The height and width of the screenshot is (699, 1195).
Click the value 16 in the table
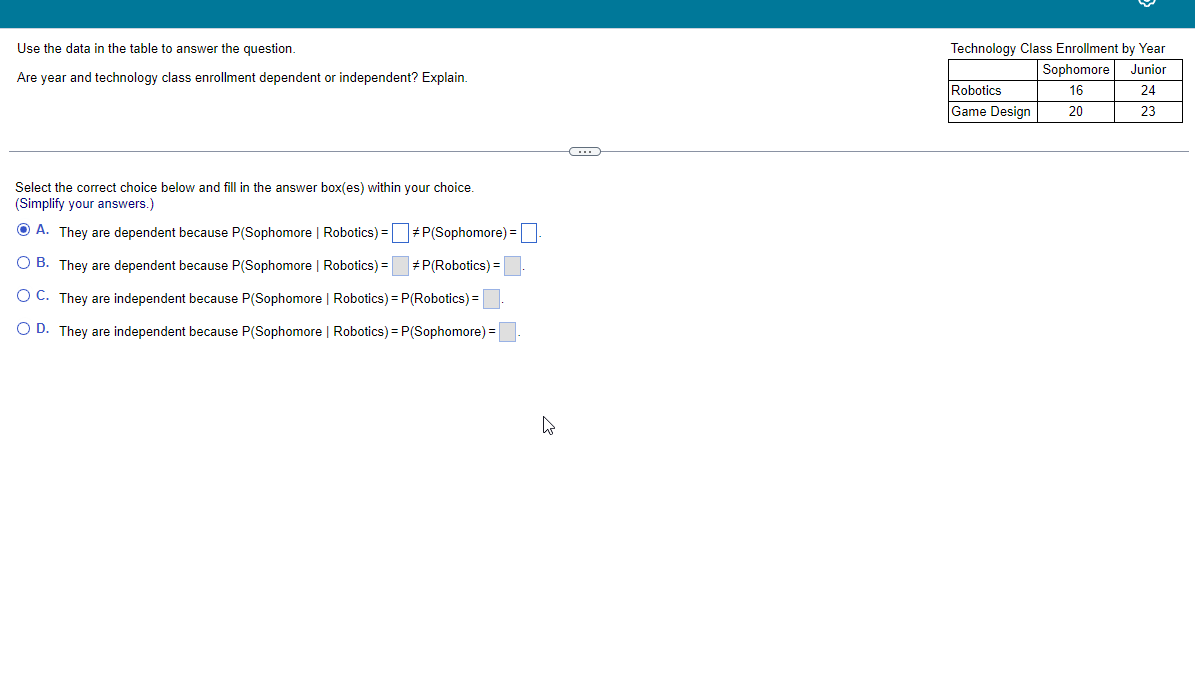tap(1075, 90)
